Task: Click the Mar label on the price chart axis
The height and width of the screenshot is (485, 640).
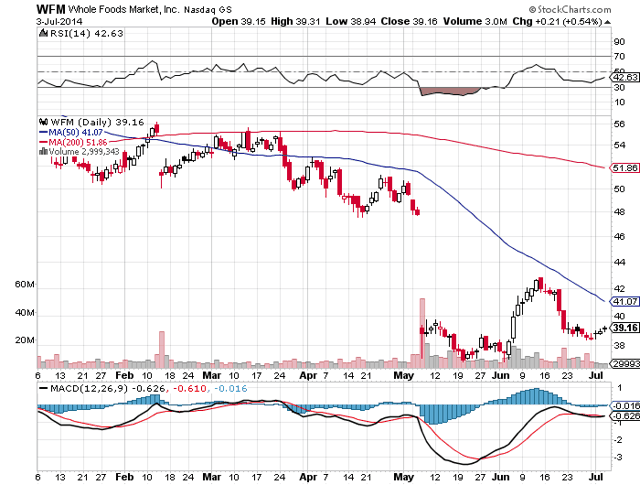Action: [x=212, y=376]
